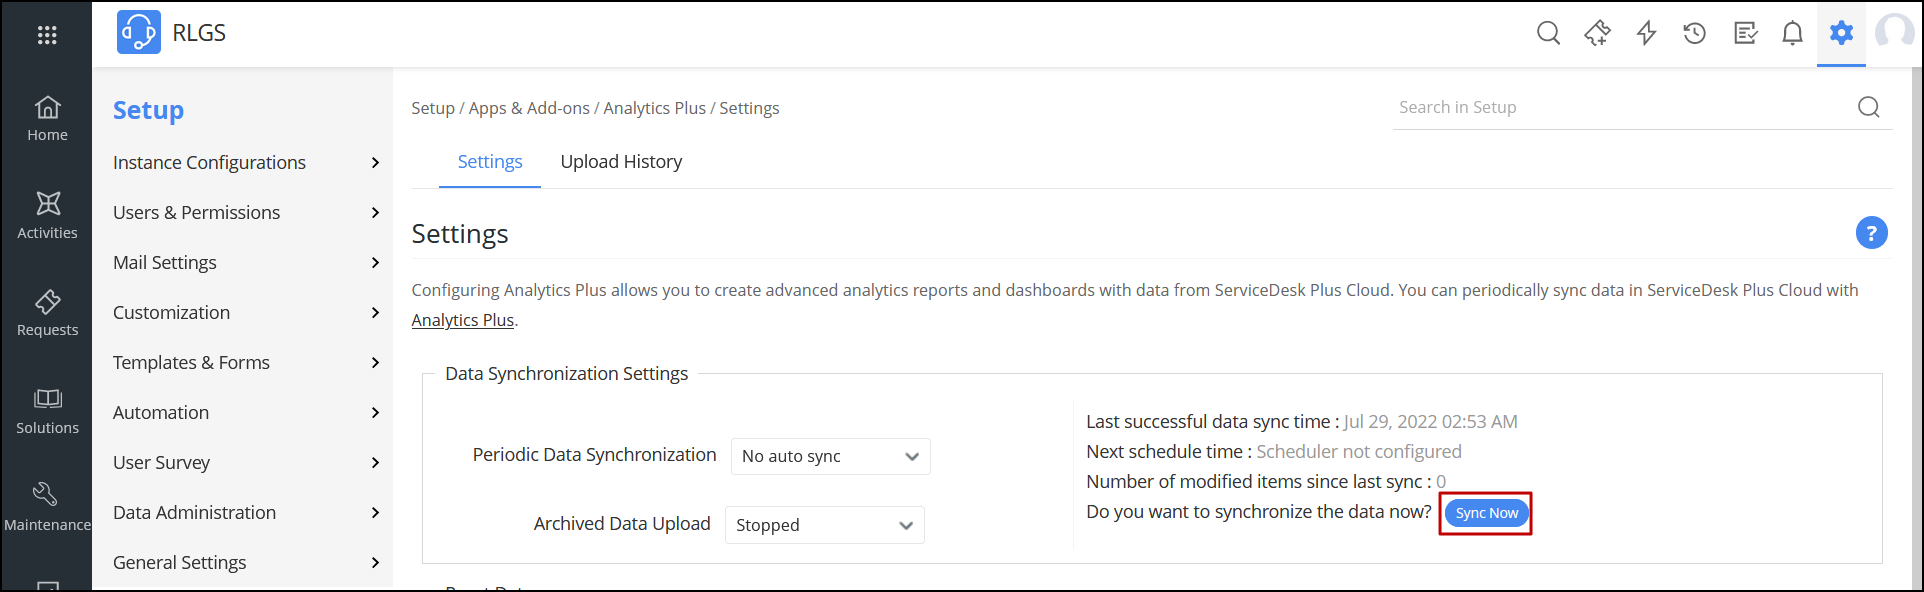Open the notifications bell
This screenshot has width=1924, height=592.
pyautogui.click(x=1792, y=33)
